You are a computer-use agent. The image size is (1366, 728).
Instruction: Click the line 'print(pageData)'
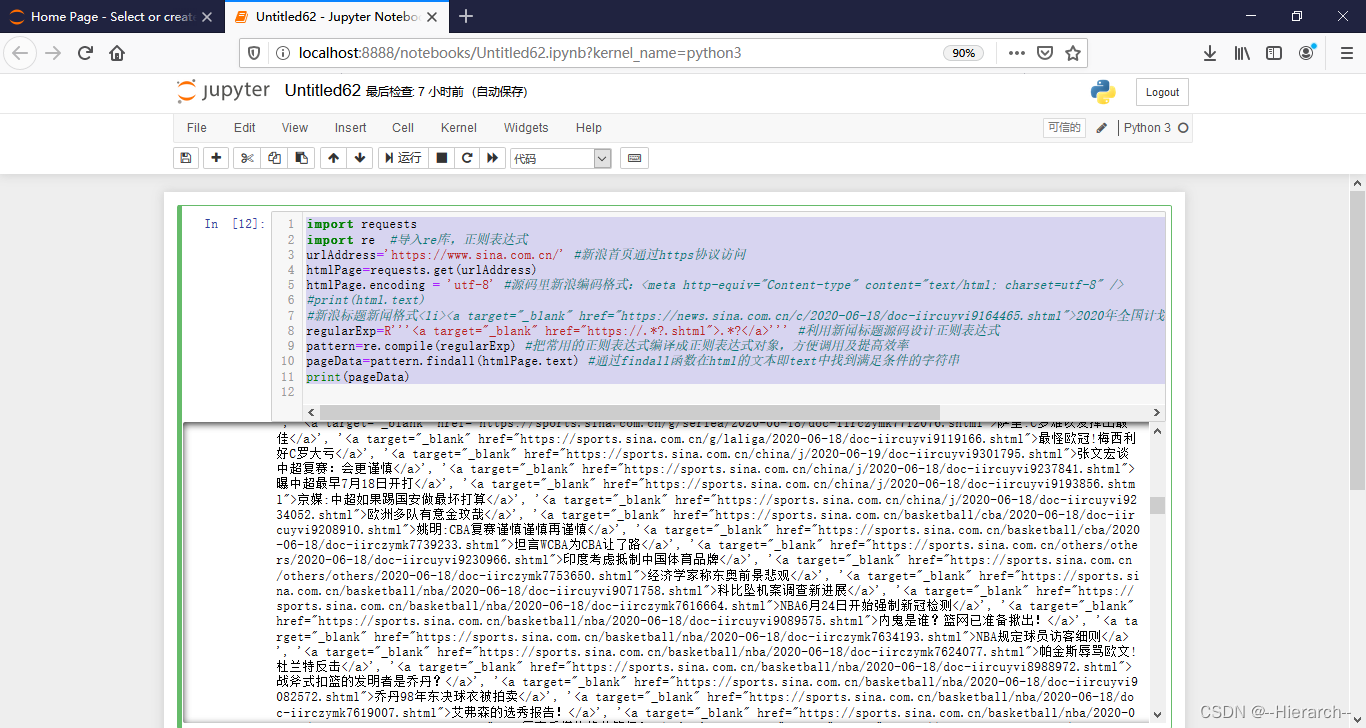358,377
